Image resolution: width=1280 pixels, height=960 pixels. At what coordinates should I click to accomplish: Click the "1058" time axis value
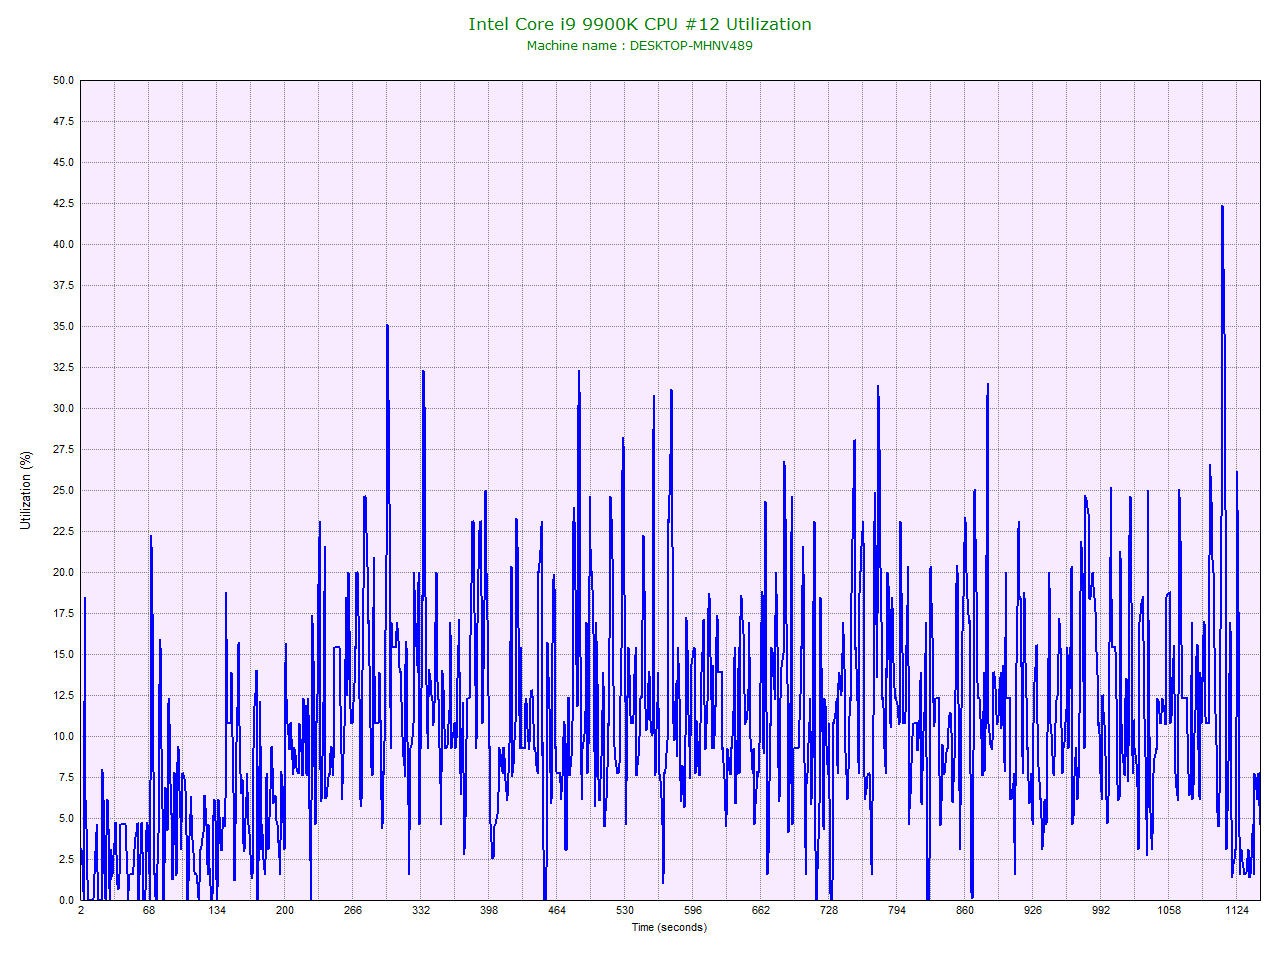pos(1169,910)
